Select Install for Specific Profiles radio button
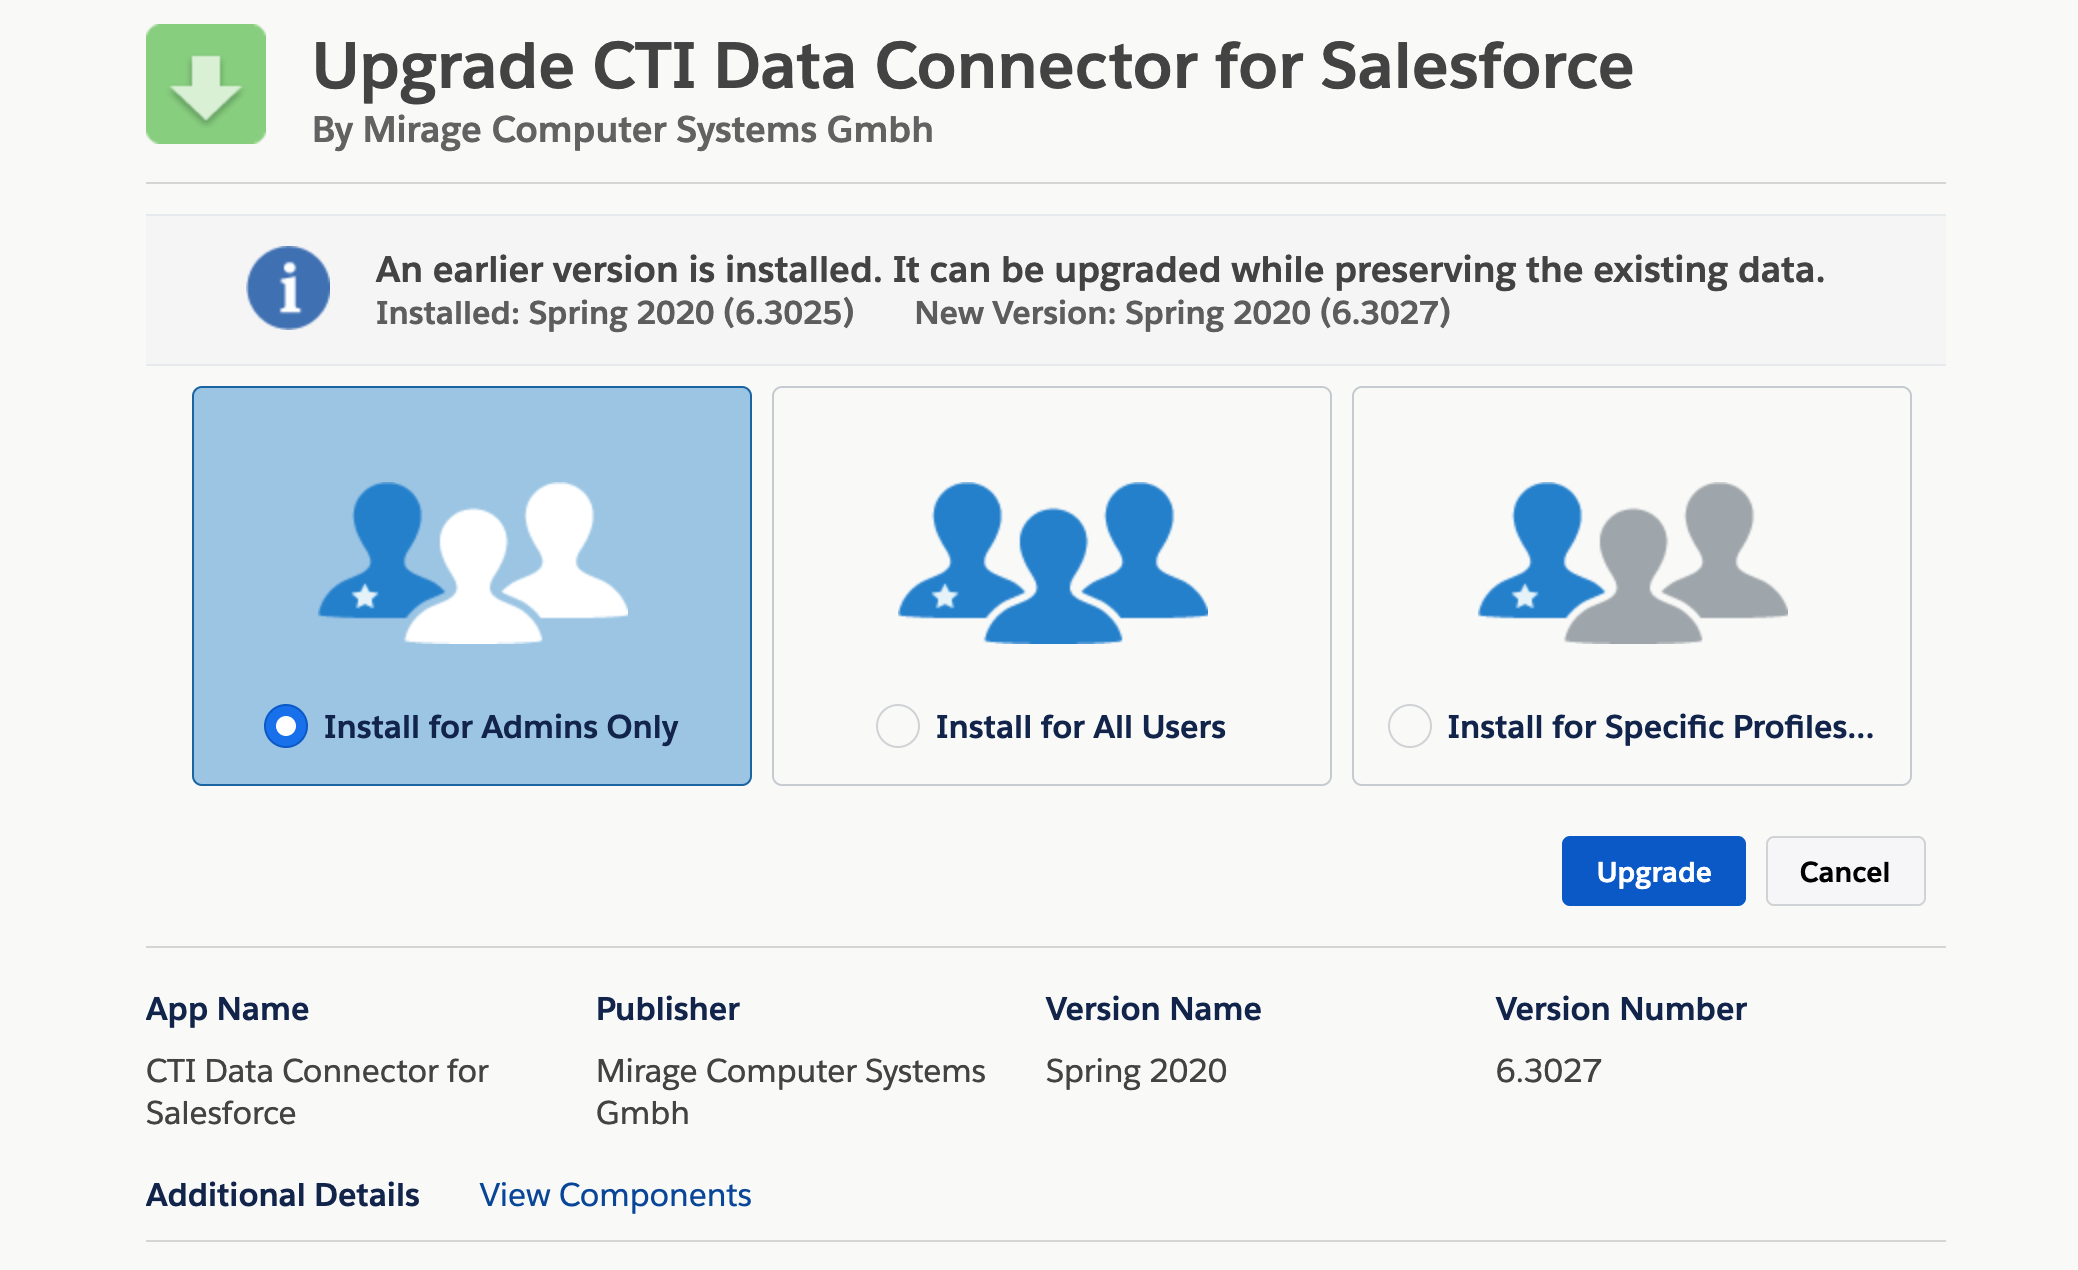Screen dimensions: 2078x1270 [x=1410, y=726]
